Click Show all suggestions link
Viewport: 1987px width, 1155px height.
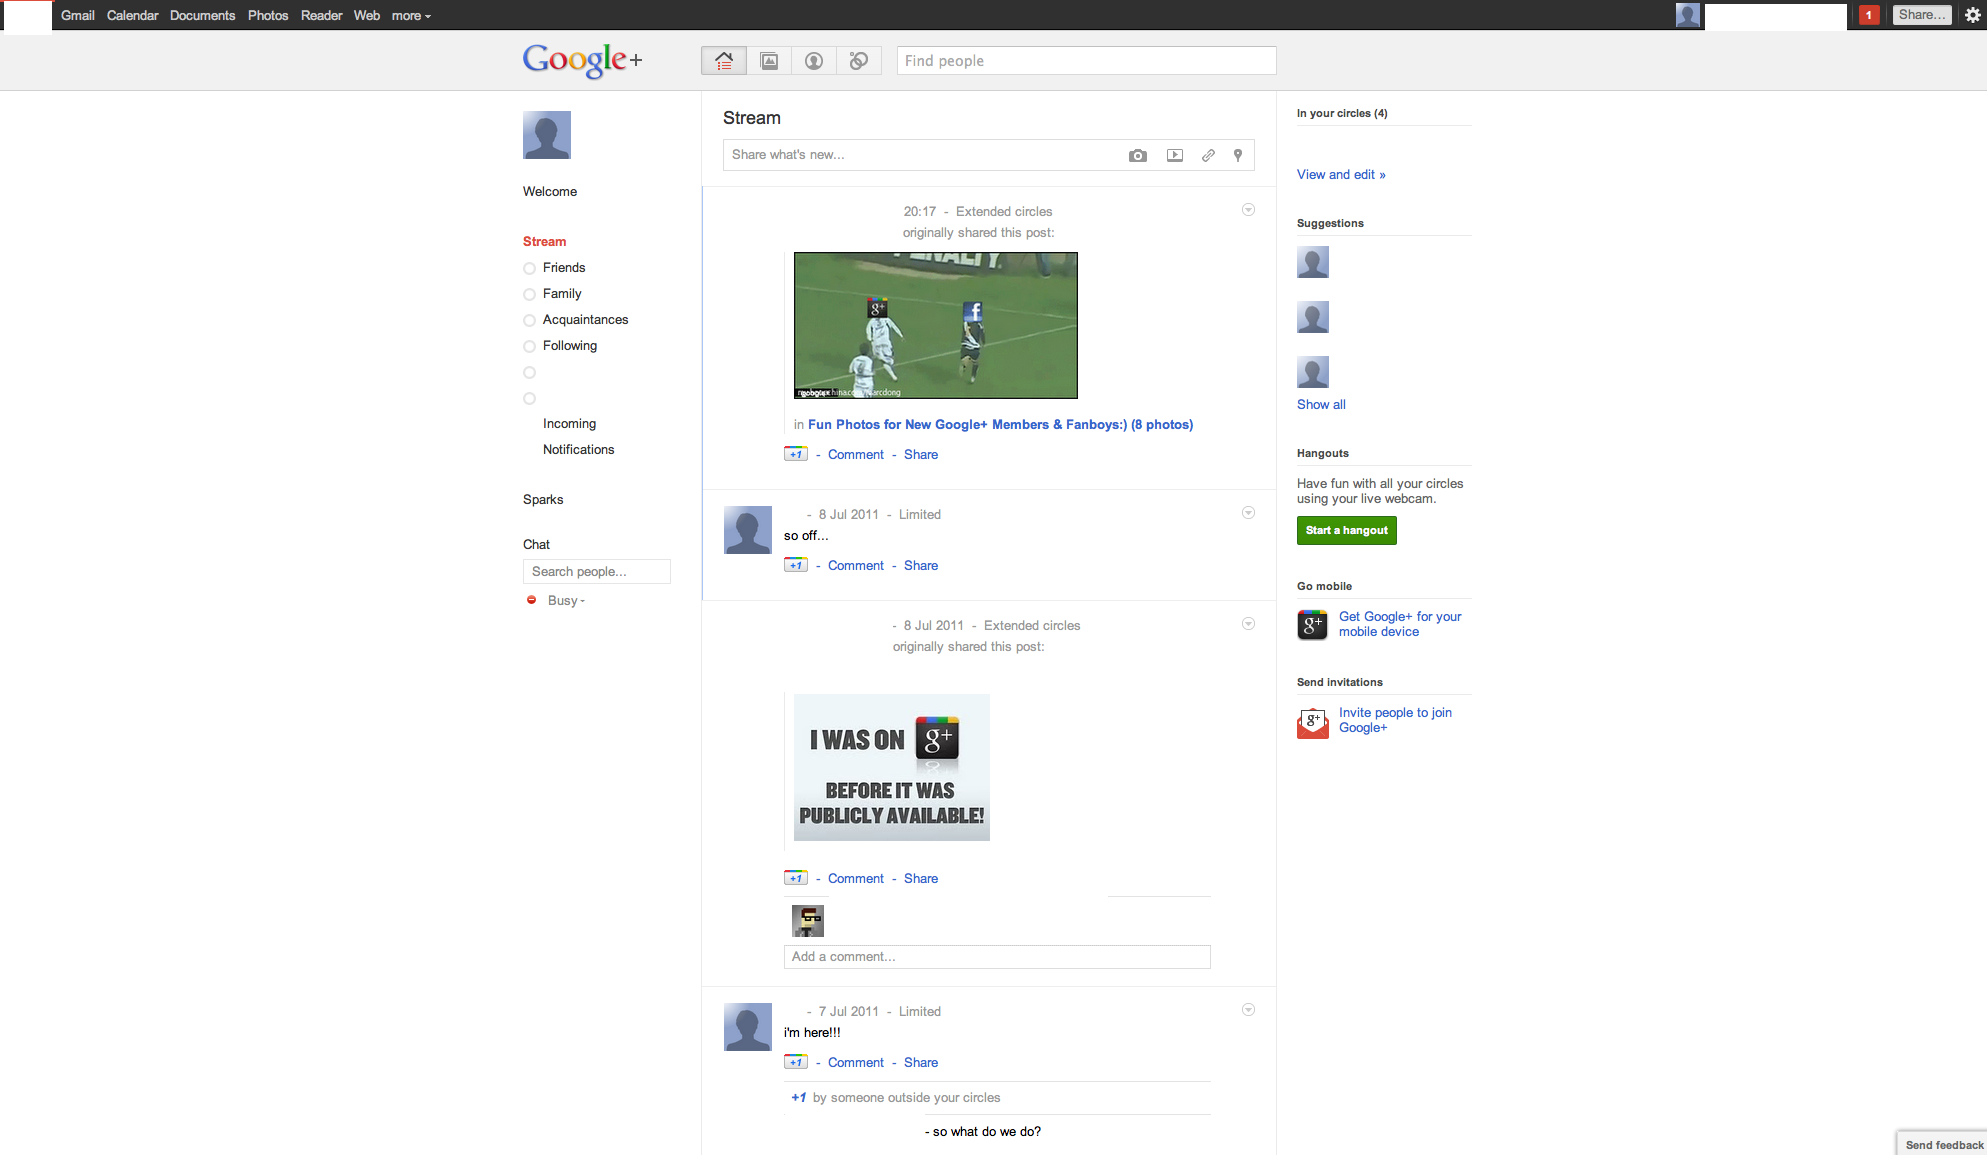click(1321, 405)
